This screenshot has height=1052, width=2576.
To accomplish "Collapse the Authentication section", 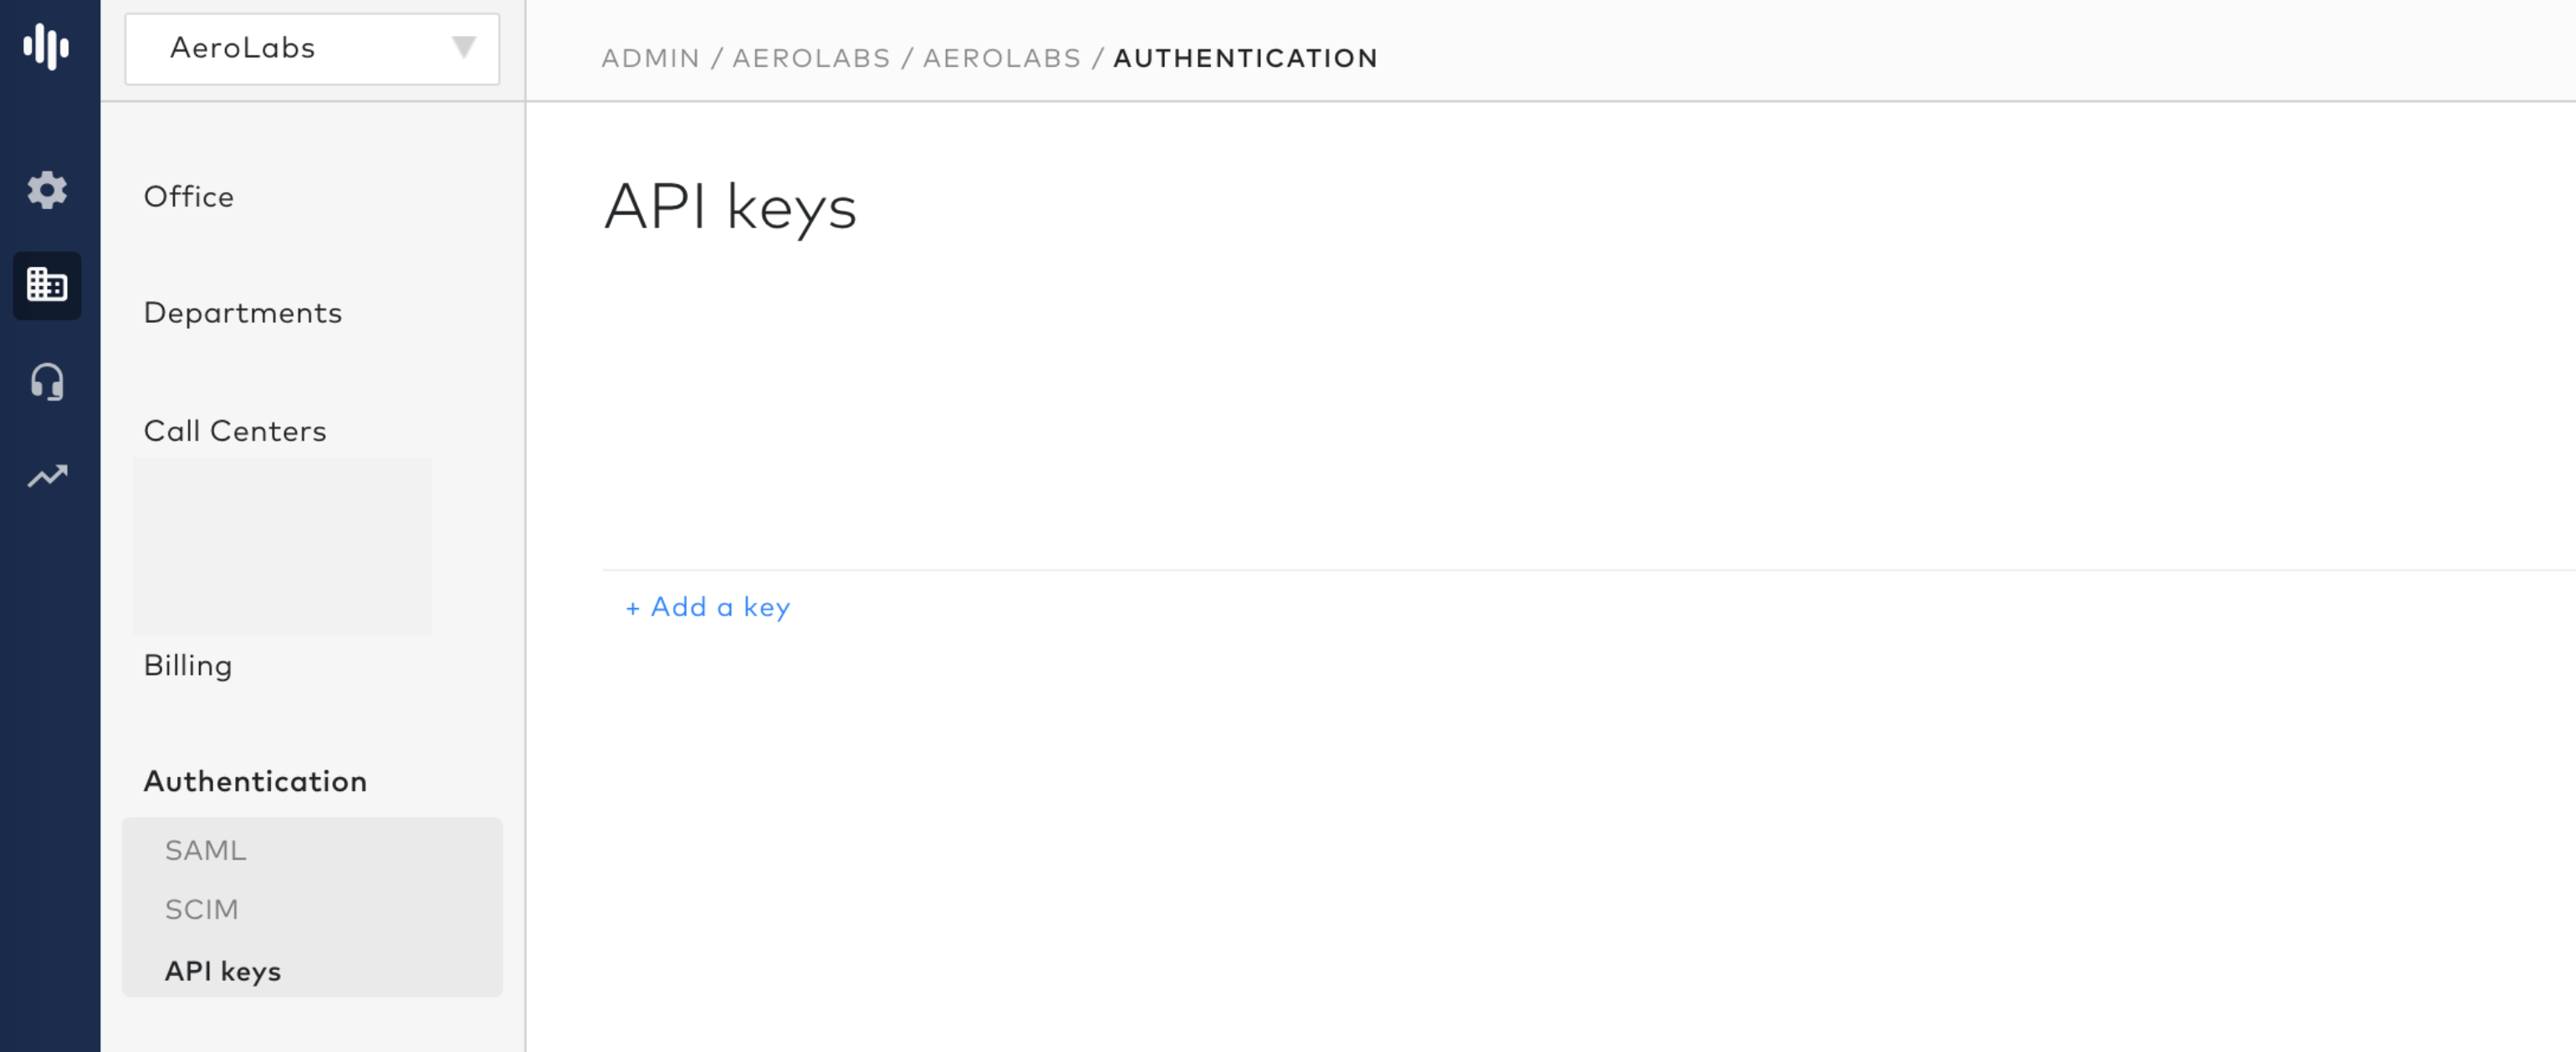I will pyautogui.click(x=255, y=782).
